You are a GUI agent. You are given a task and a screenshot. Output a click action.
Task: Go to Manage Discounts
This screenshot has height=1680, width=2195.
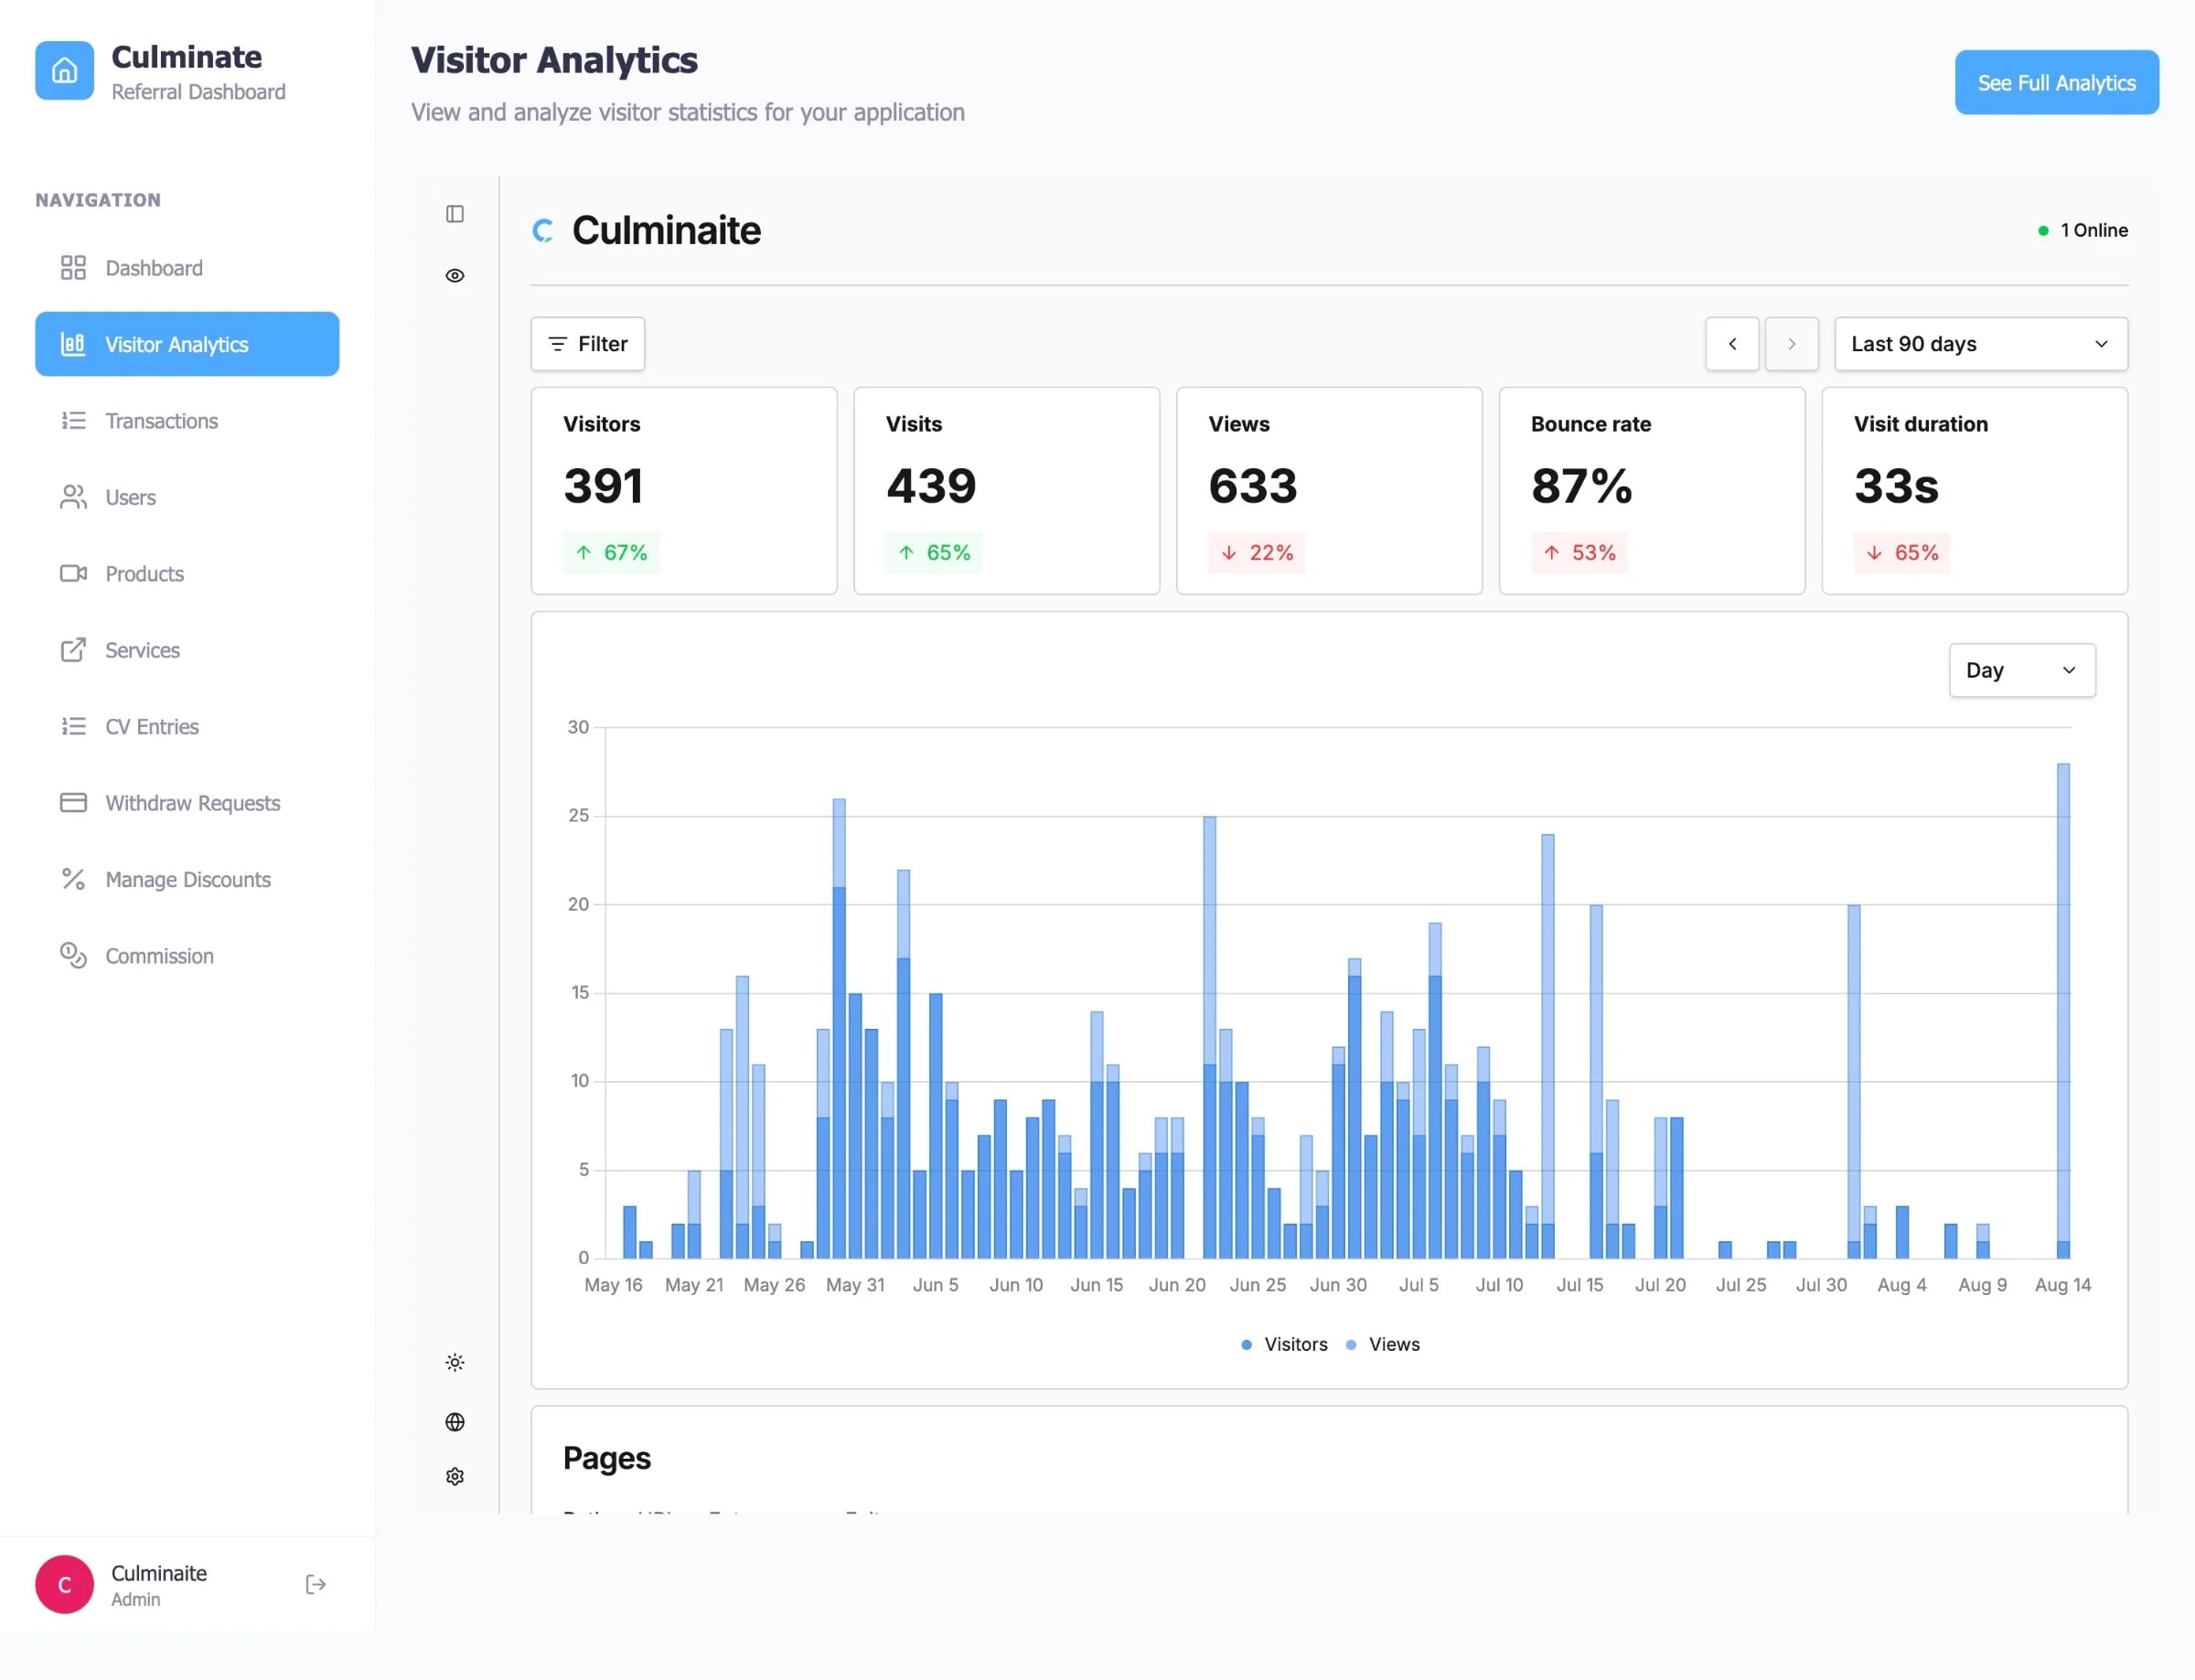[x=187, y=880]
